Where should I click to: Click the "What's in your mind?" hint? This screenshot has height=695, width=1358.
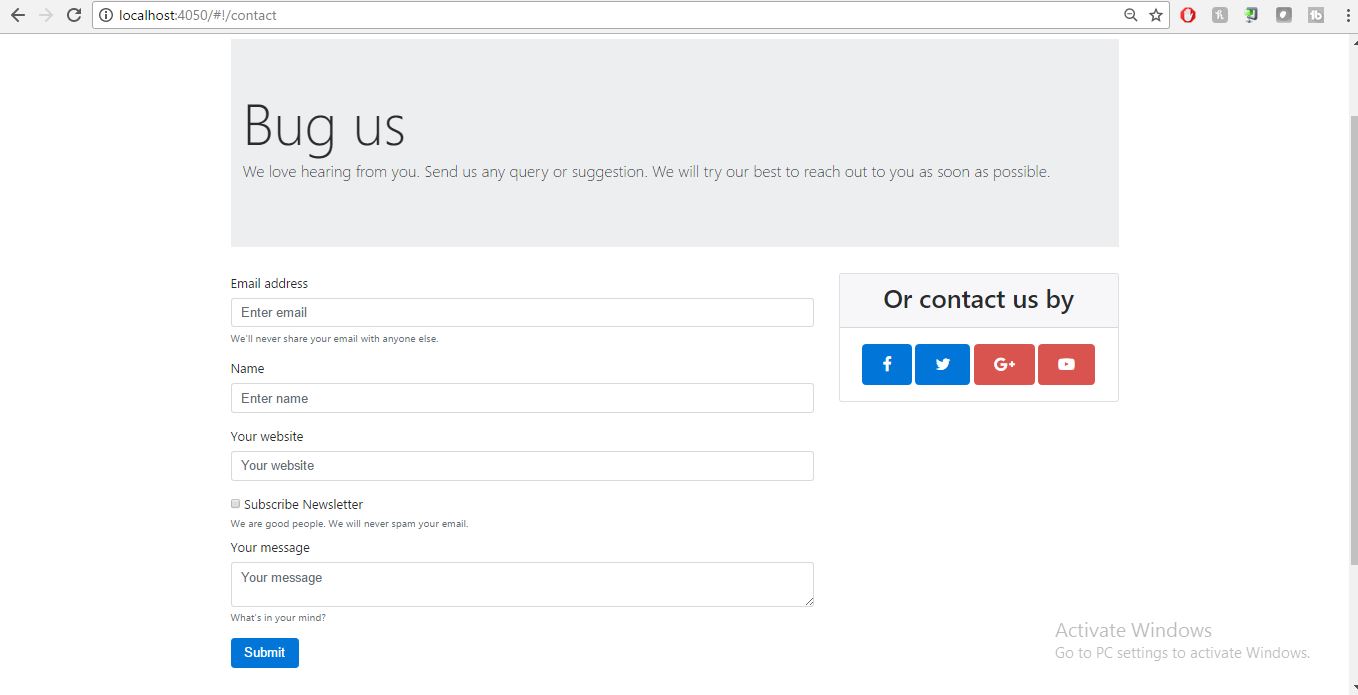coord(278,618)
